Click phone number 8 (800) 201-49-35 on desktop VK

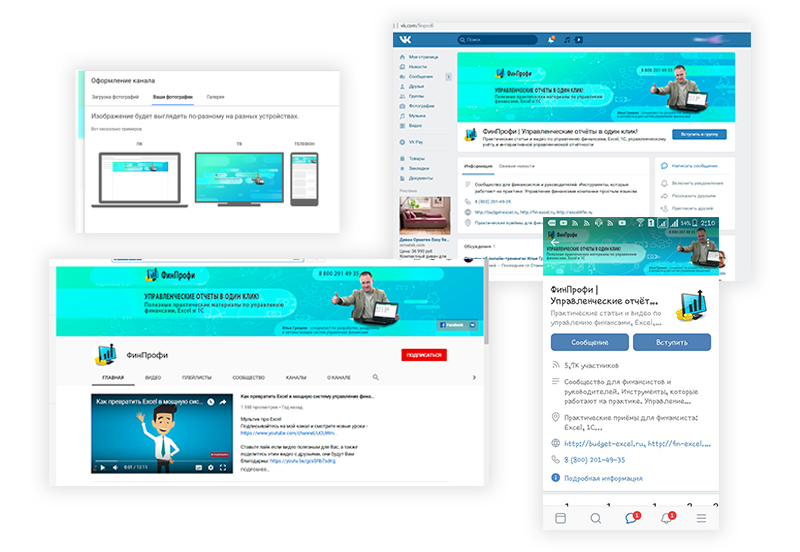pyautogui.click(x=493, y=202)
